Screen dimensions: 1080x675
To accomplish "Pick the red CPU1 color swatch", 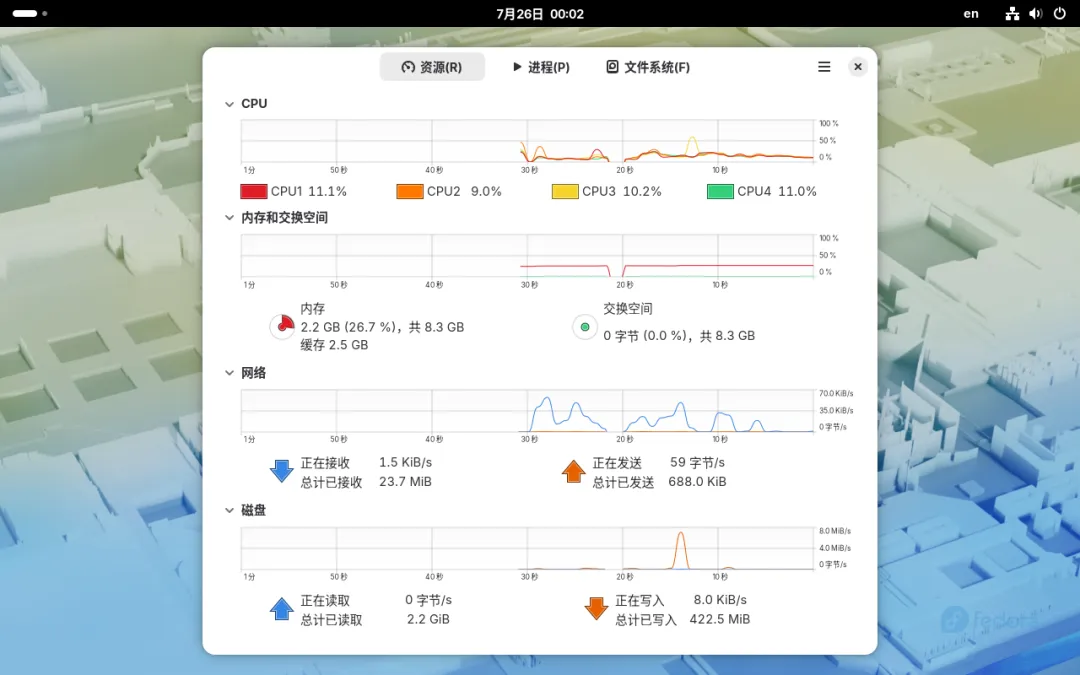I will pos(253,191).
